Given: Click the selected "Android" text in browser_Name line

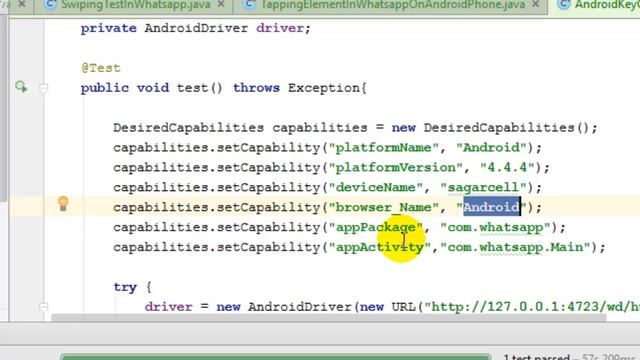Looking at the screenshot, I should click(x=491, y=207).
